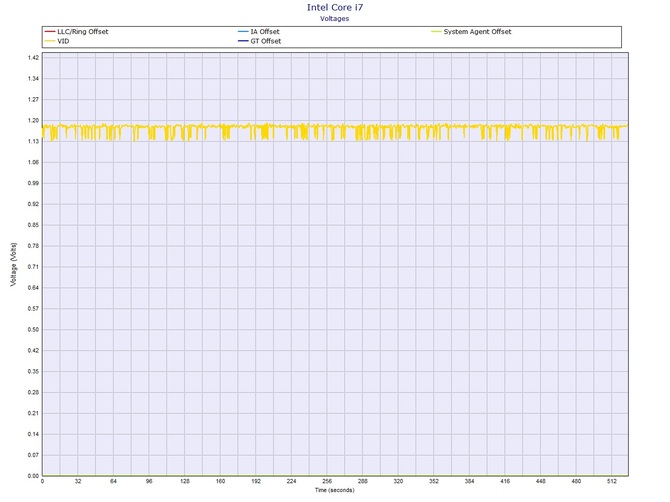Click the Time (seconds) axis label

click(335, 490)
